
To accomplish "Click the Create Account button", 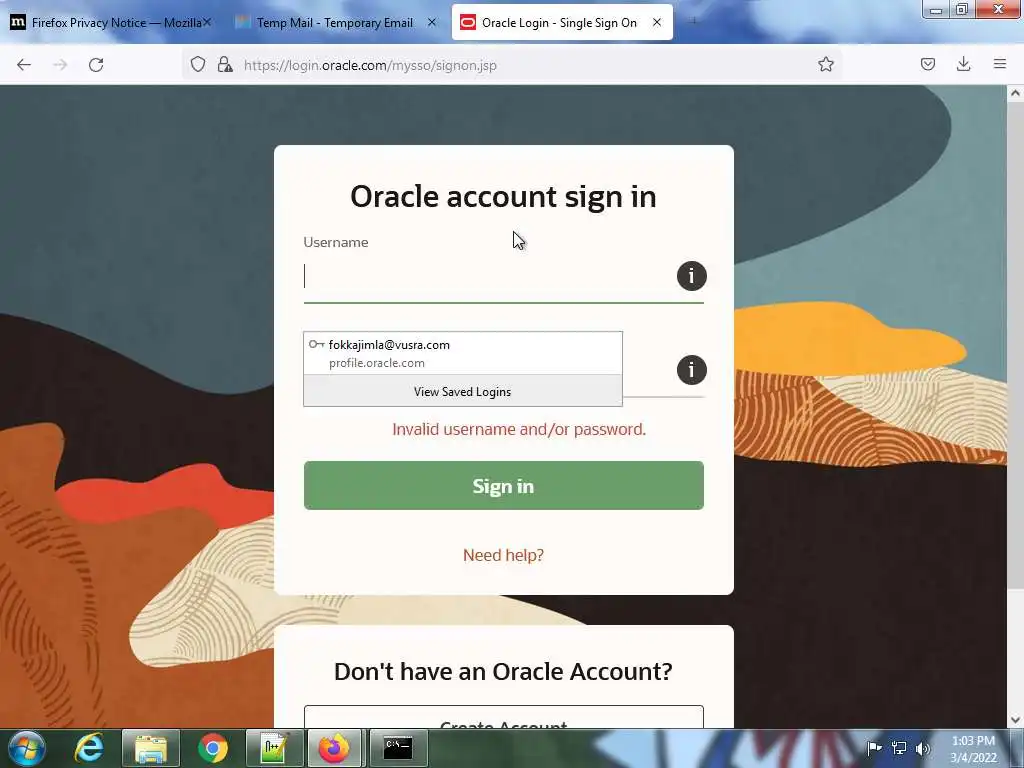I will [504, 717].
